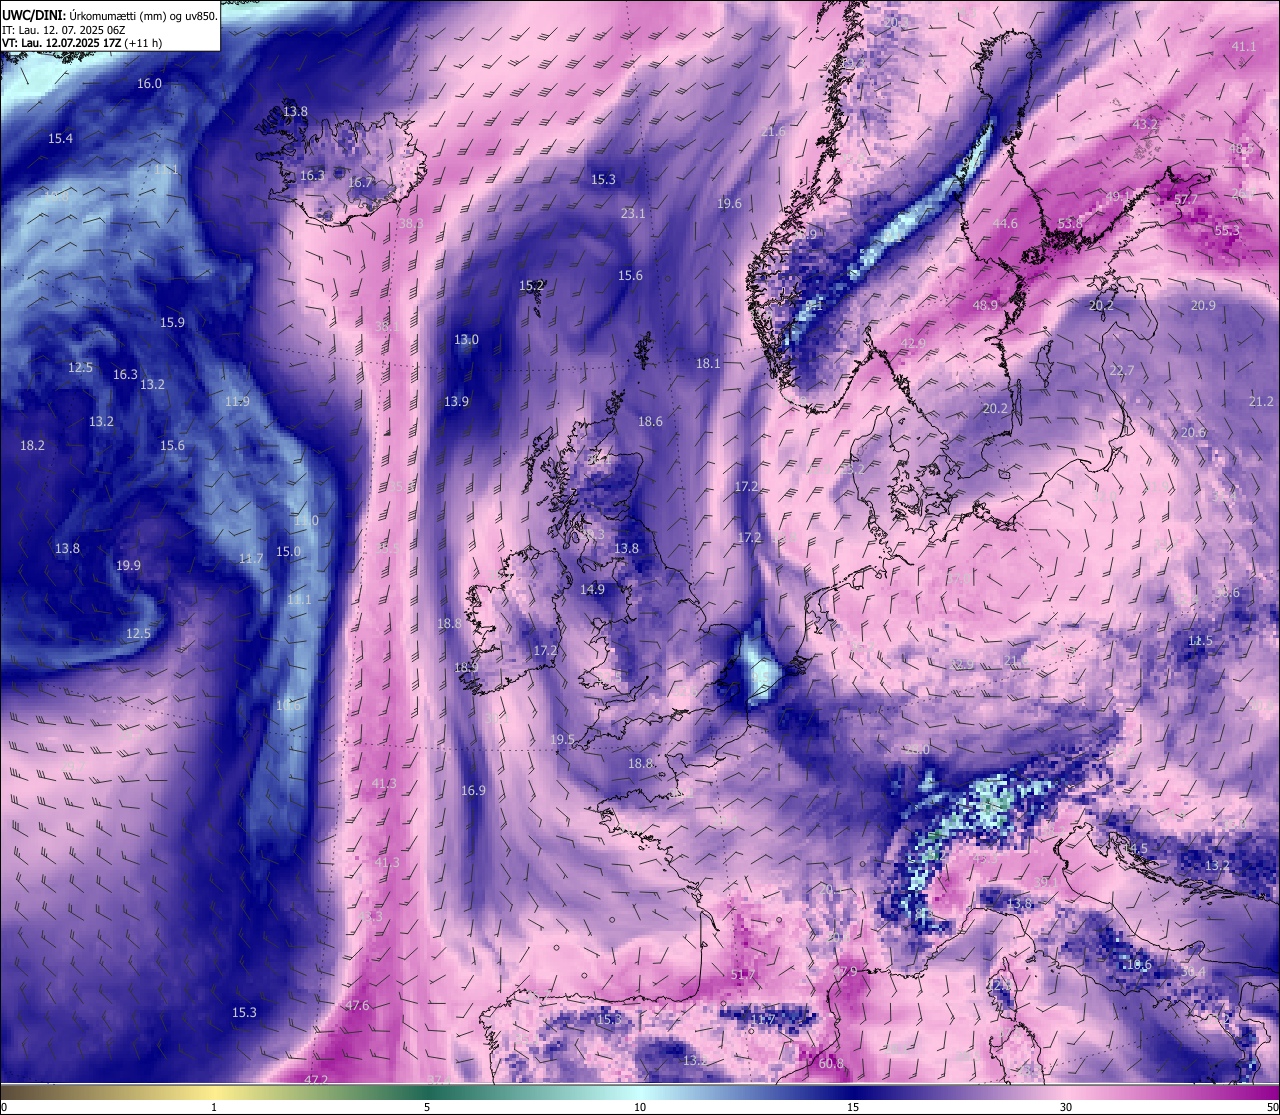Click the colorbar tick label 30
1280x1115 pixels.
1066,1107
